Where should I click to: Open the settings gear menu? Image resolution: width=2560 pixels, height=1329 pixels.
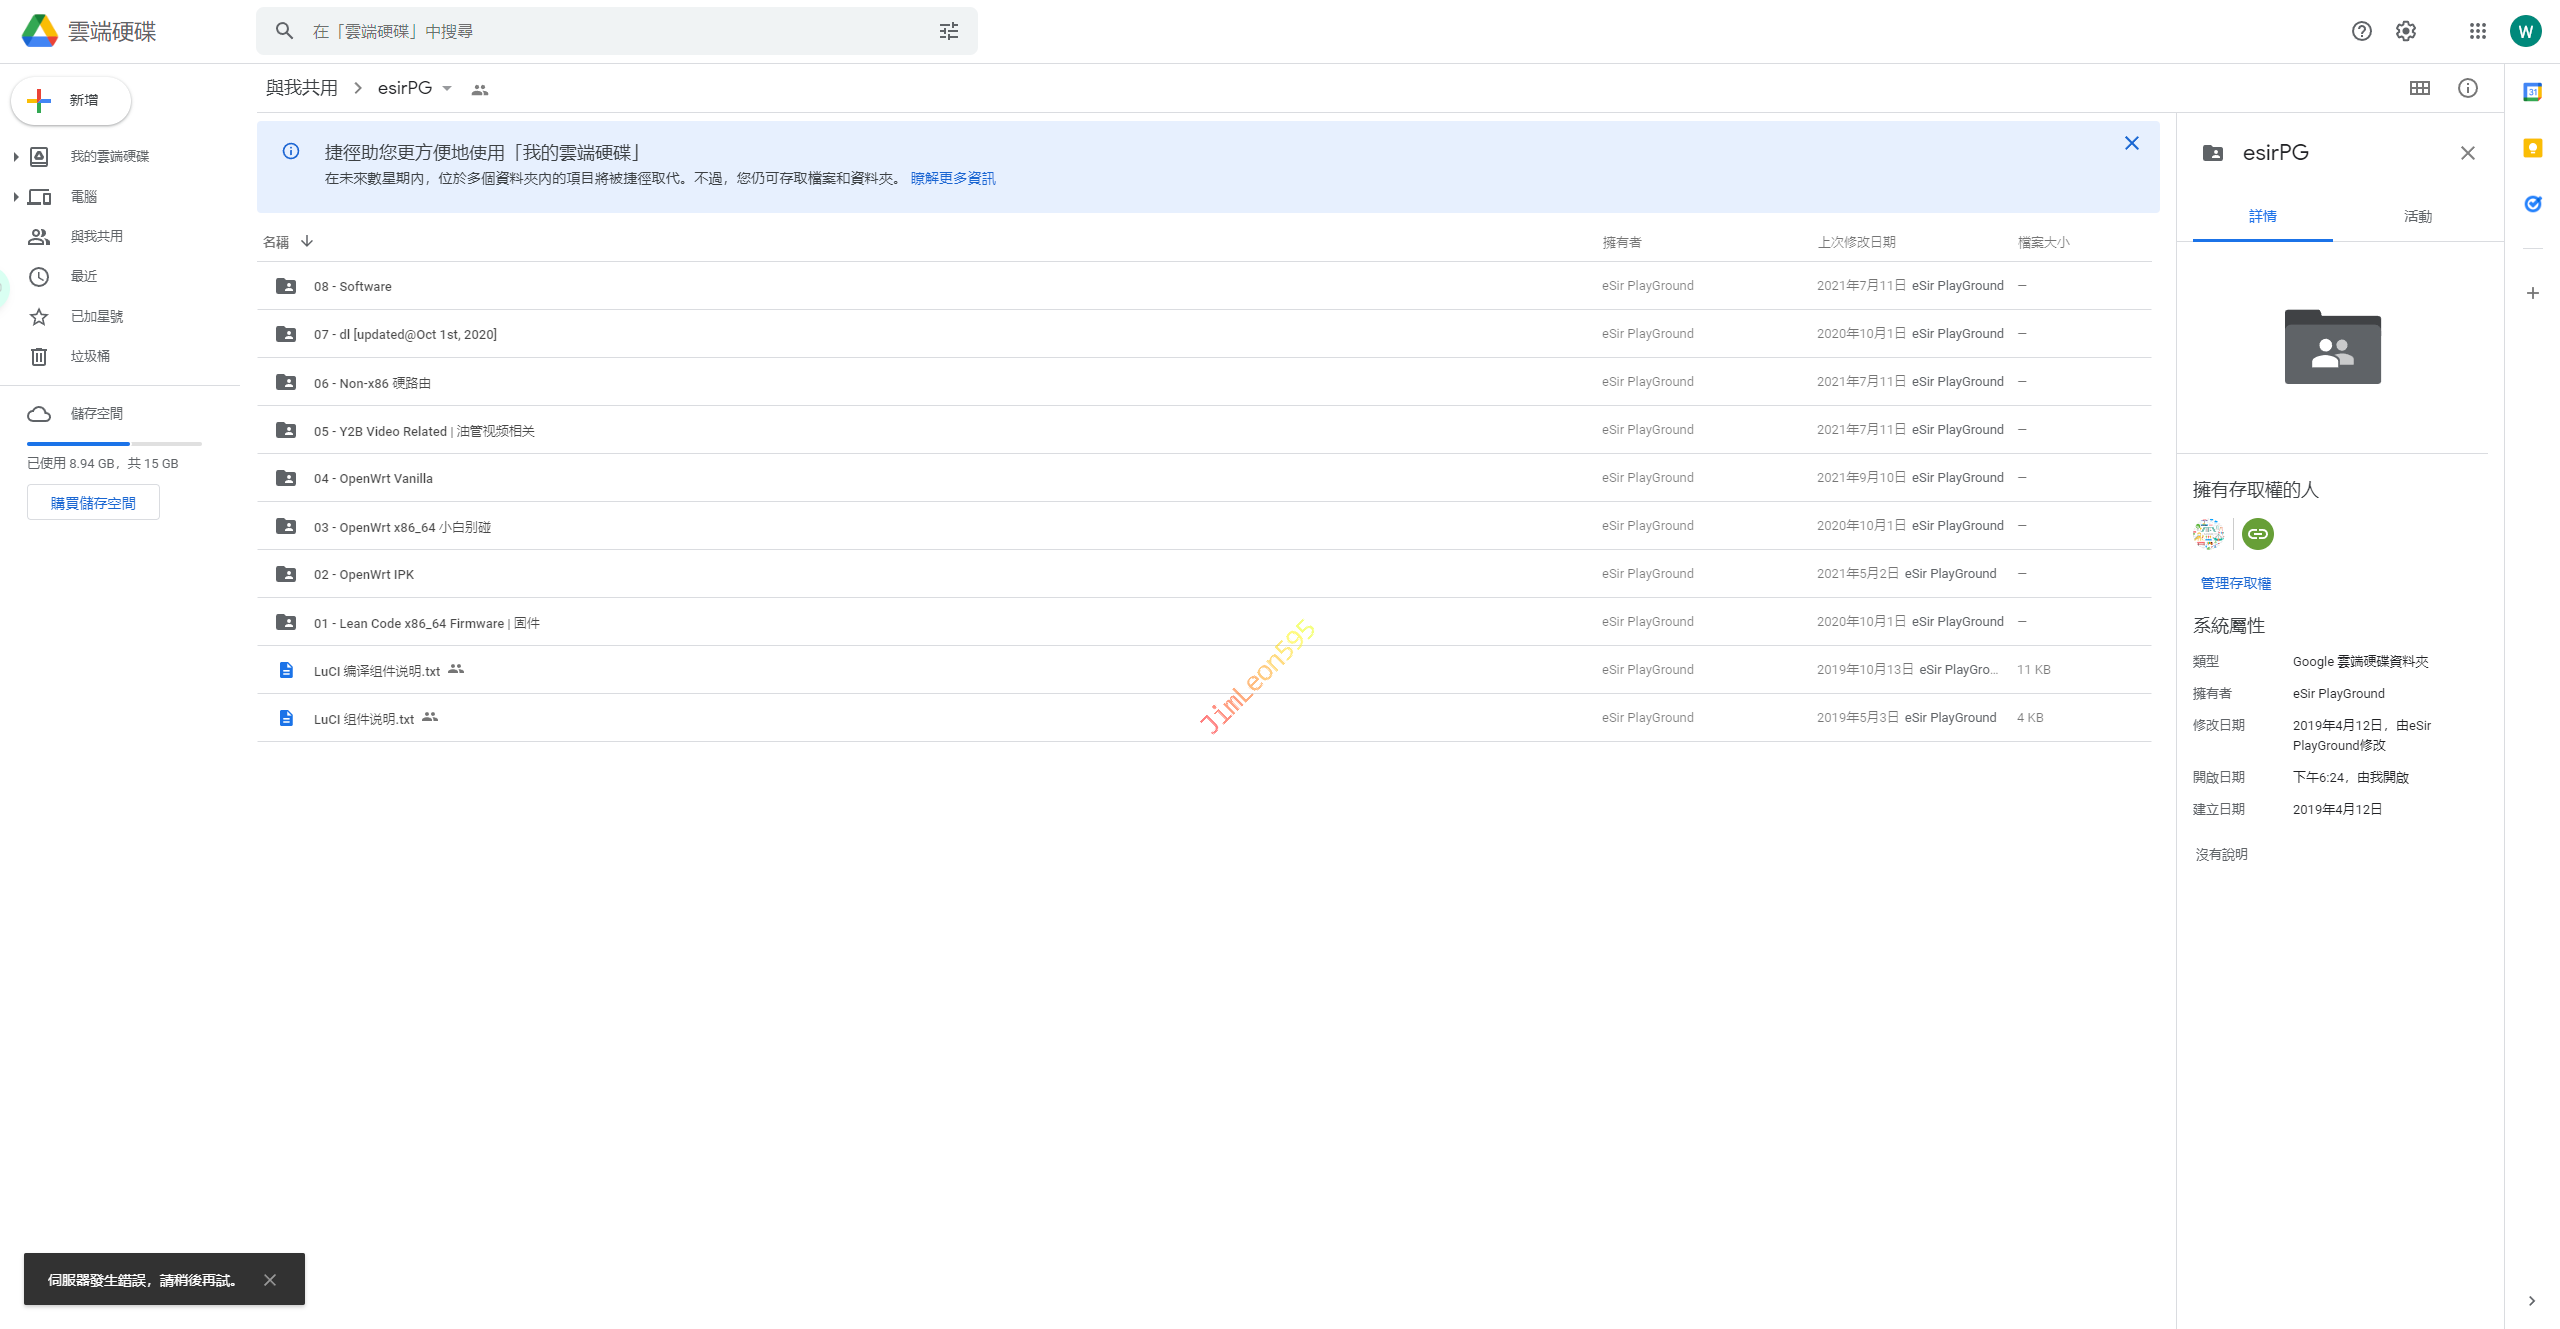pos(2406,31)
